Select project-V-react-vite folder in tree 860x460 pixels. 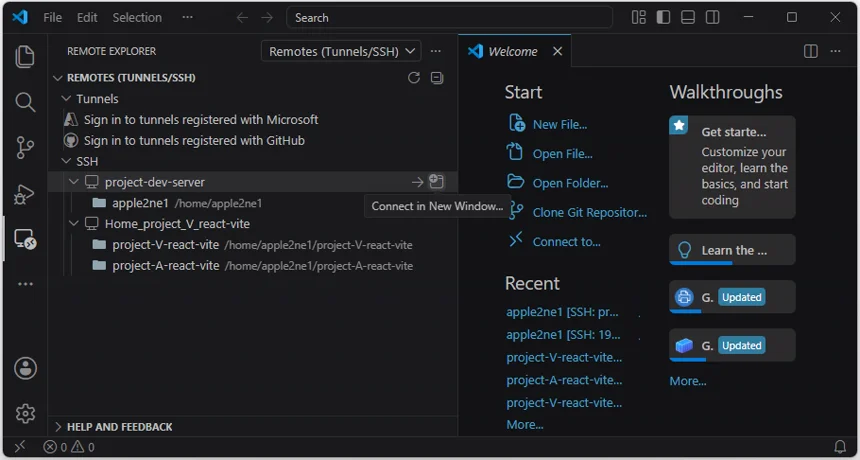click(165, 245)
